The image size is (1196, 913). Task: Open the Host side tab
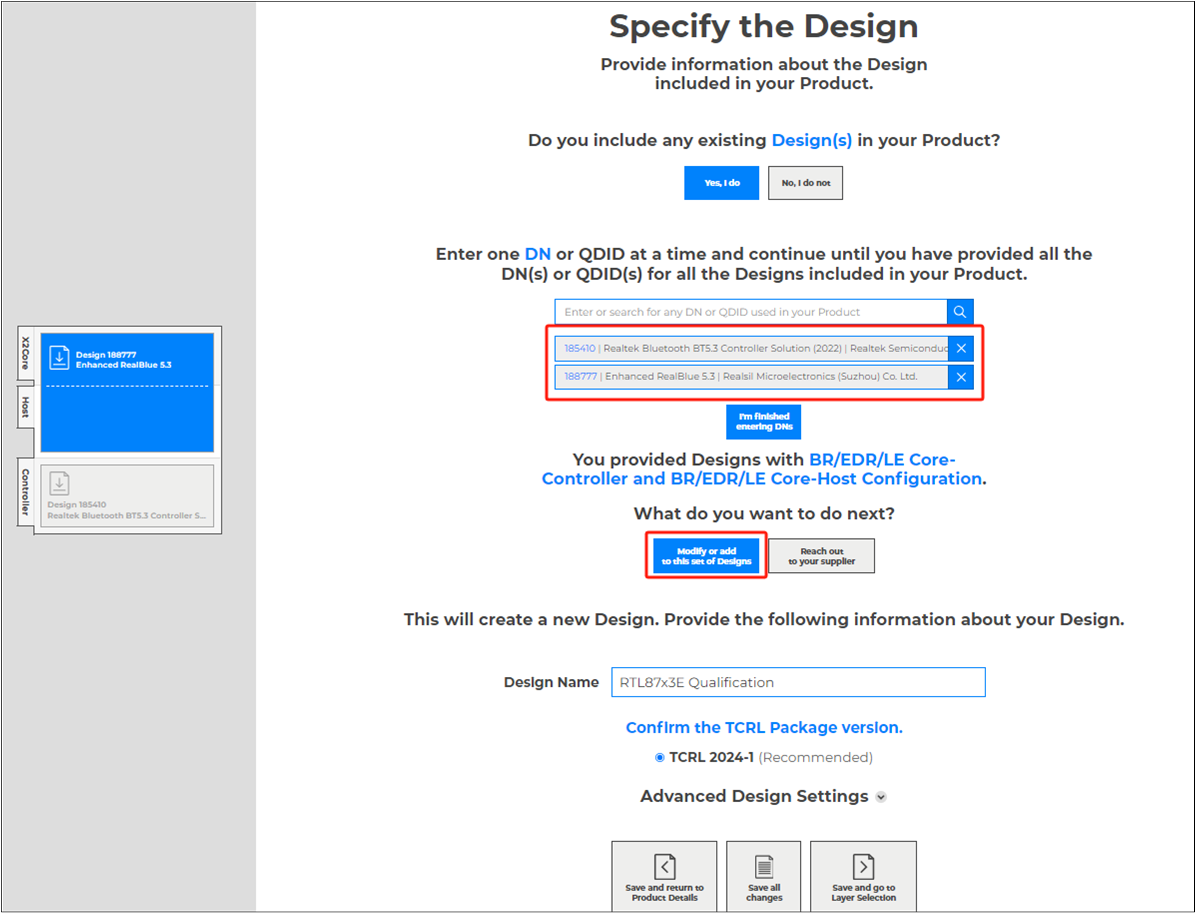click(25, 407)
